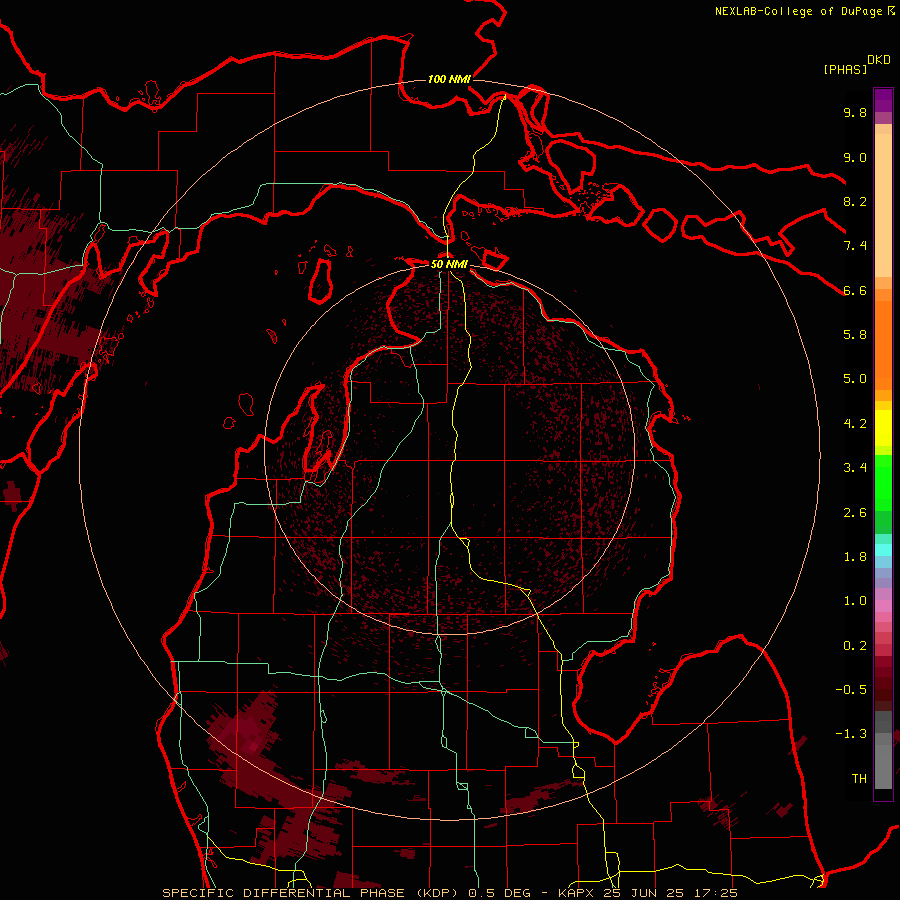Click the 6.6 value on color scale

coord(855,290)
